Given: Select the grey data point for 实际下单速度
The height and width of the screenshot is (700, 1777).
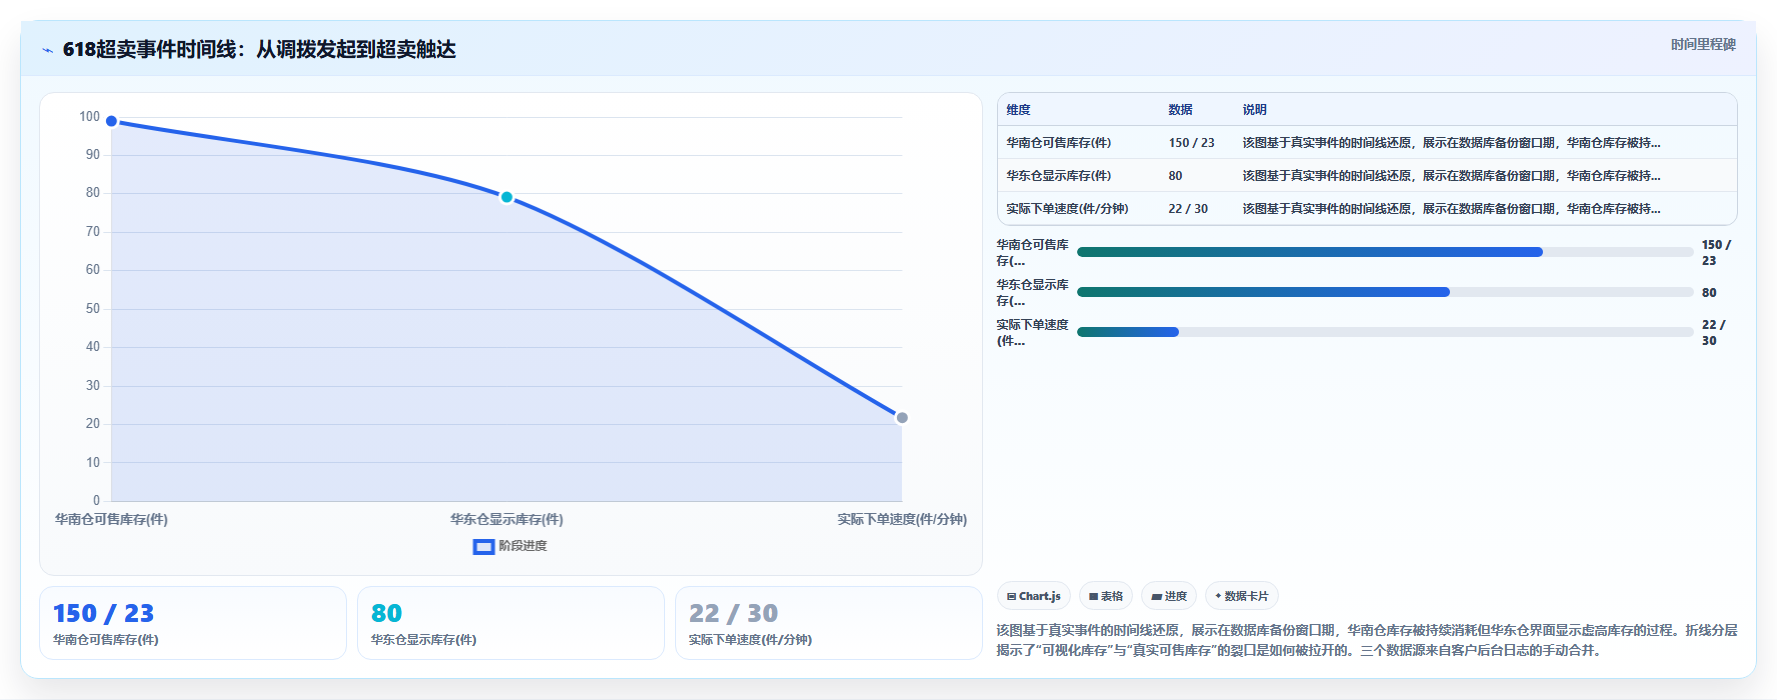Looking at the screenshot, I should pos(902,418).
